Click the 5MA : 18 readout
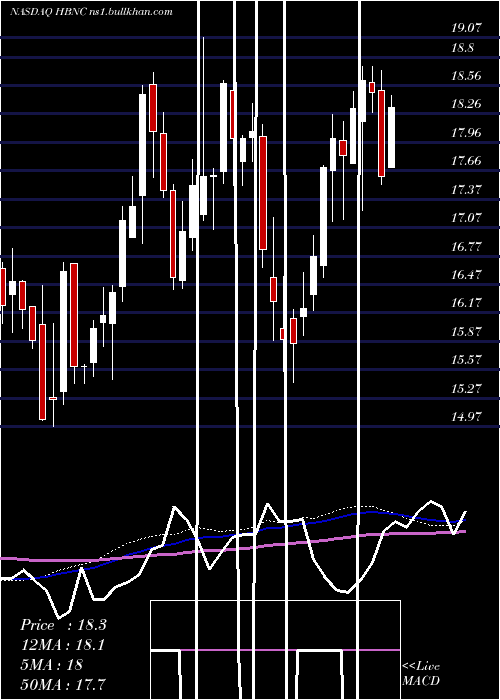The height and width of the screenshot is (700, 500). tap(52, 664)
